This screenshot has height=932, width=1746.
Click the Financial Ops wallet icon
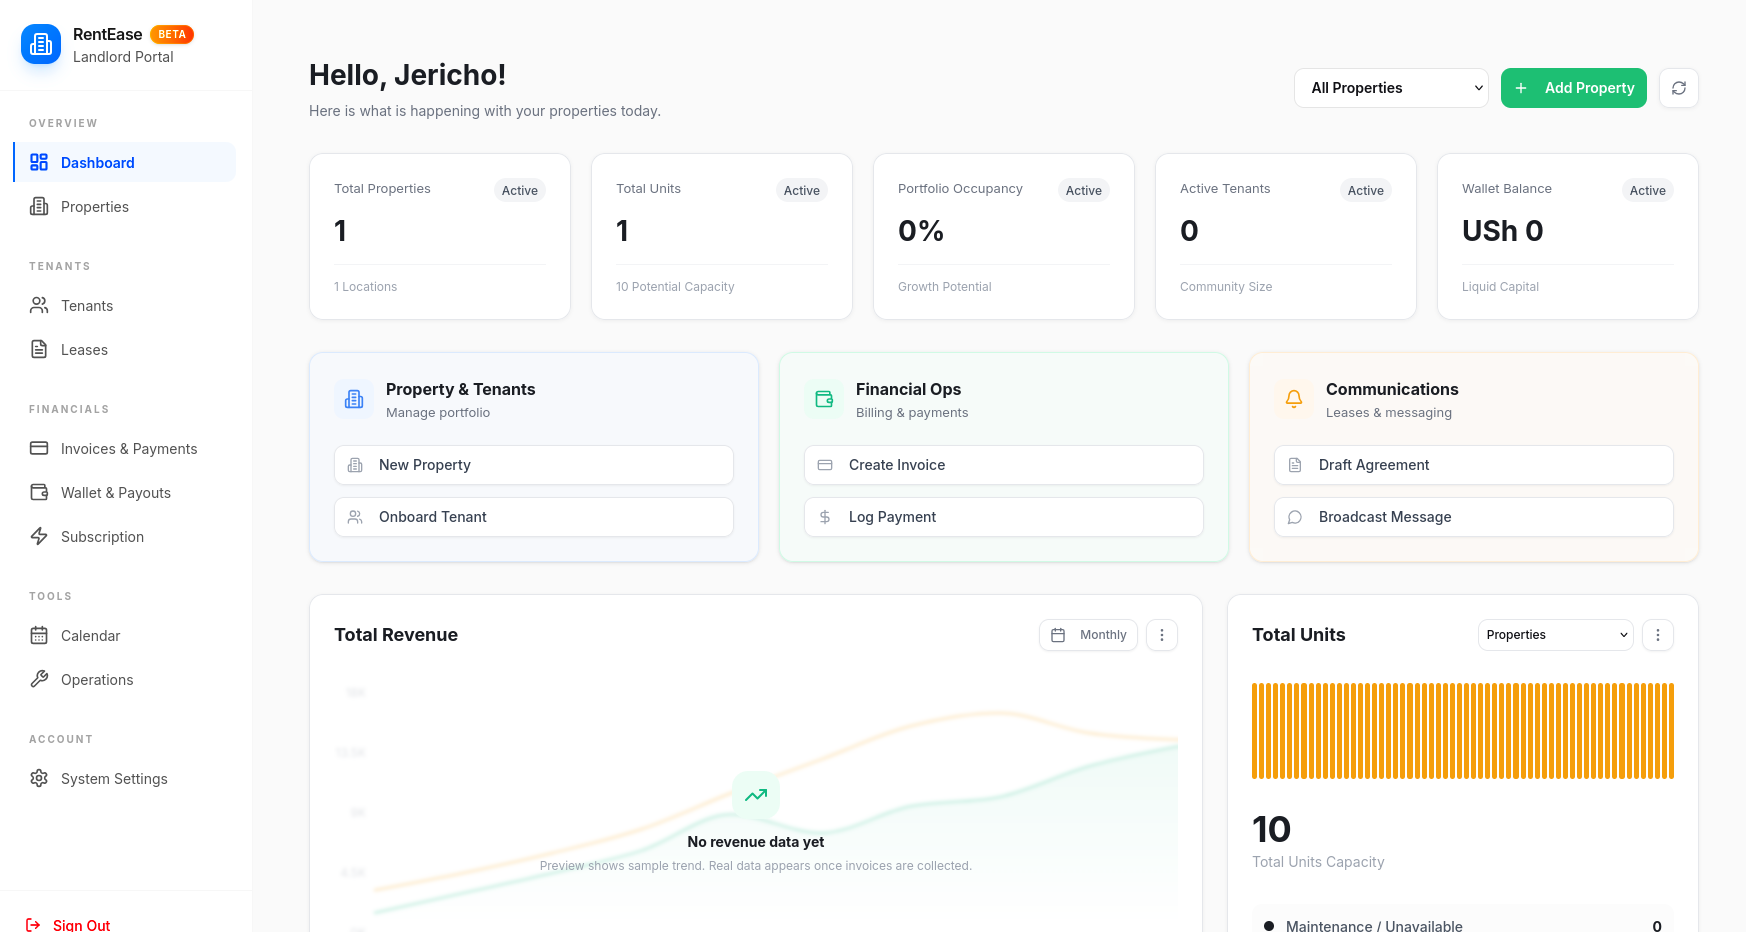pos(824,399)
